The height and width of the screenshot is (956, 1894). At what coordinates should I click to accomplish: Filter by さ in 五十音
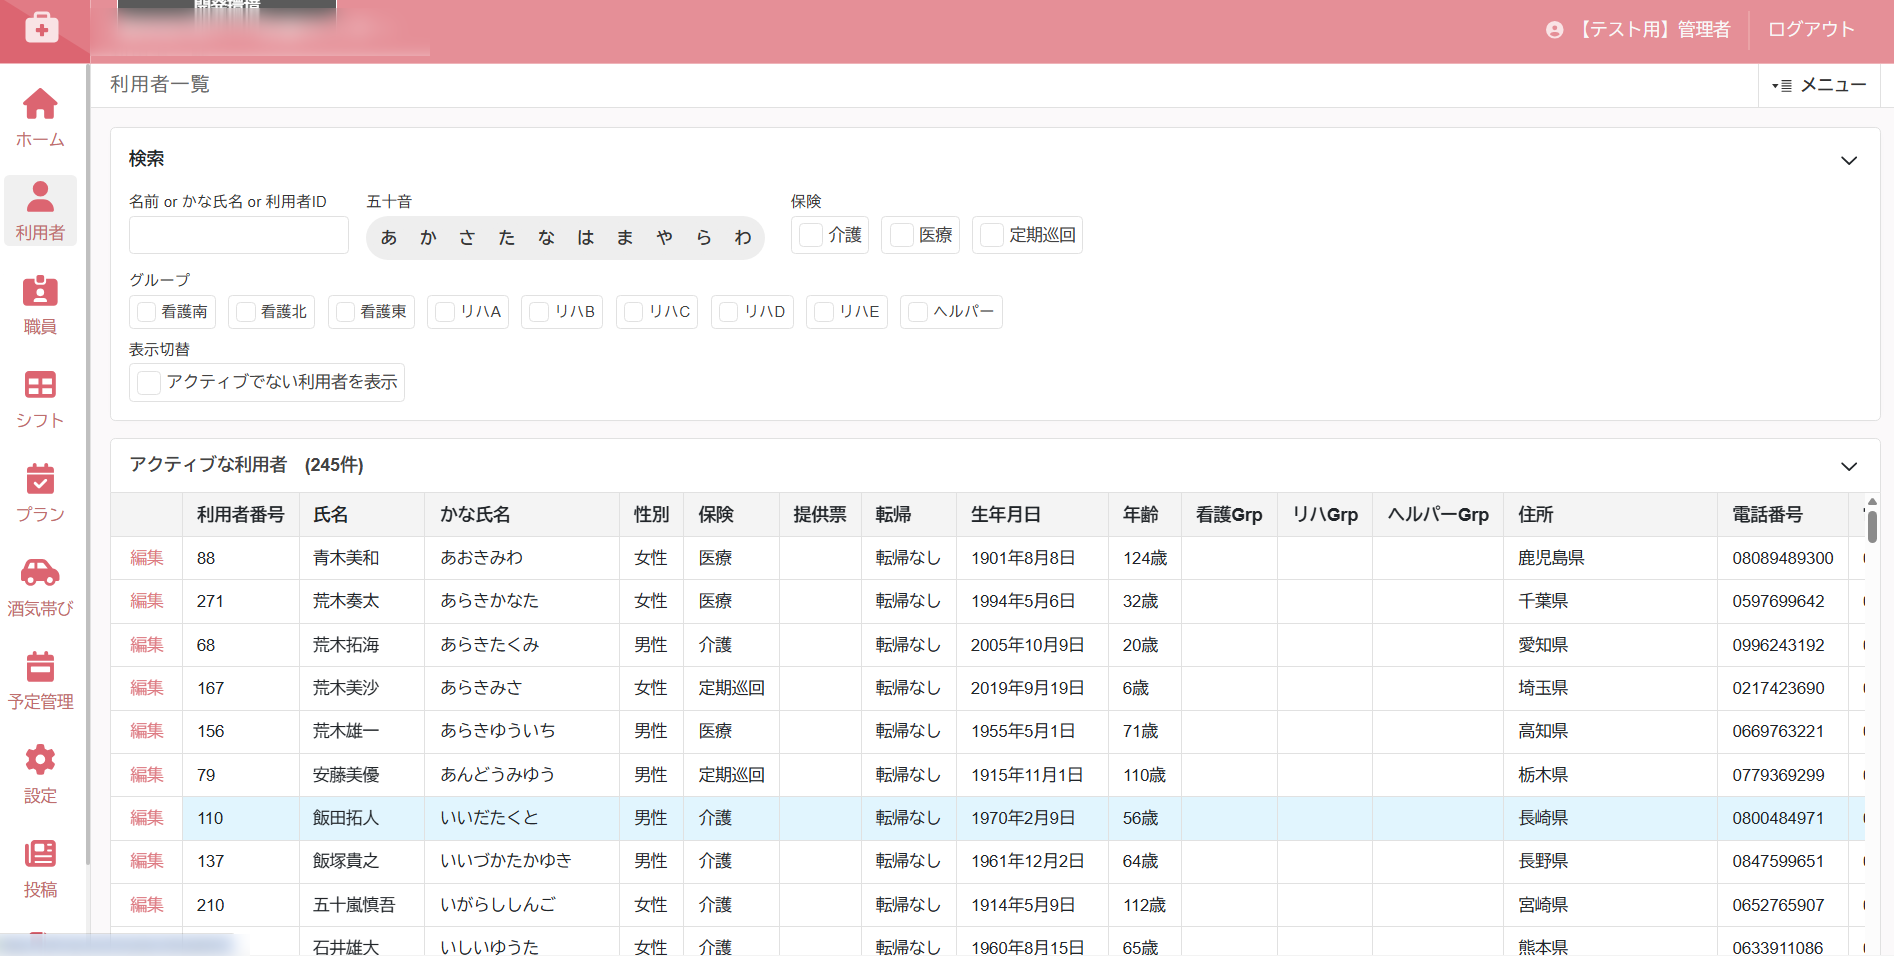467,238
